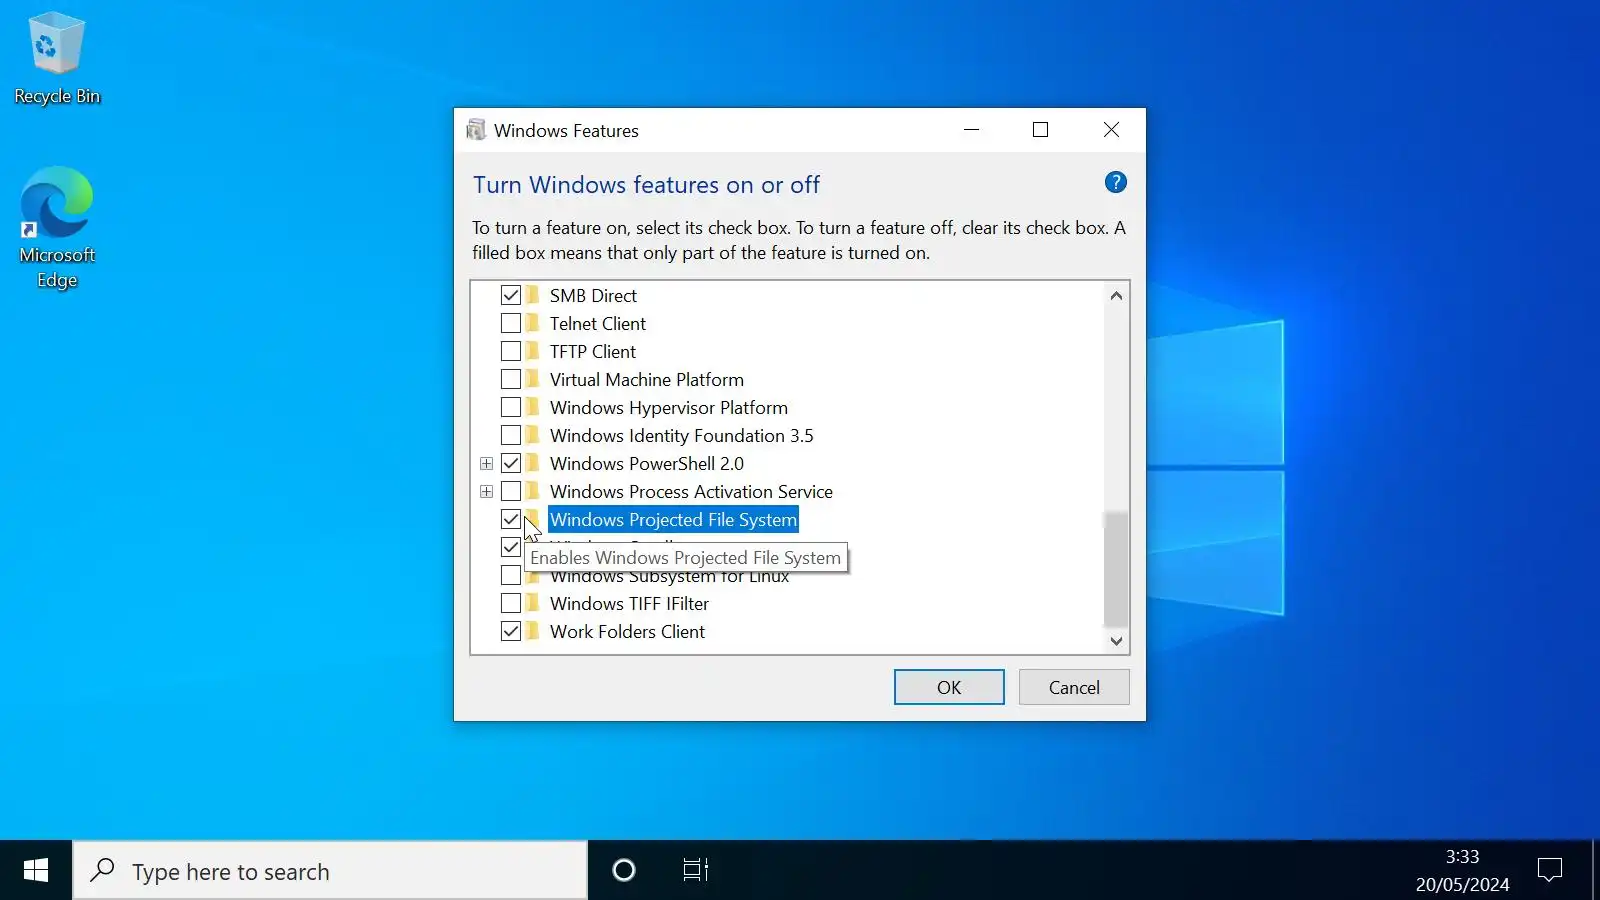Confirm changes with the OK button

pyautogui.click(x=949, y=687)
